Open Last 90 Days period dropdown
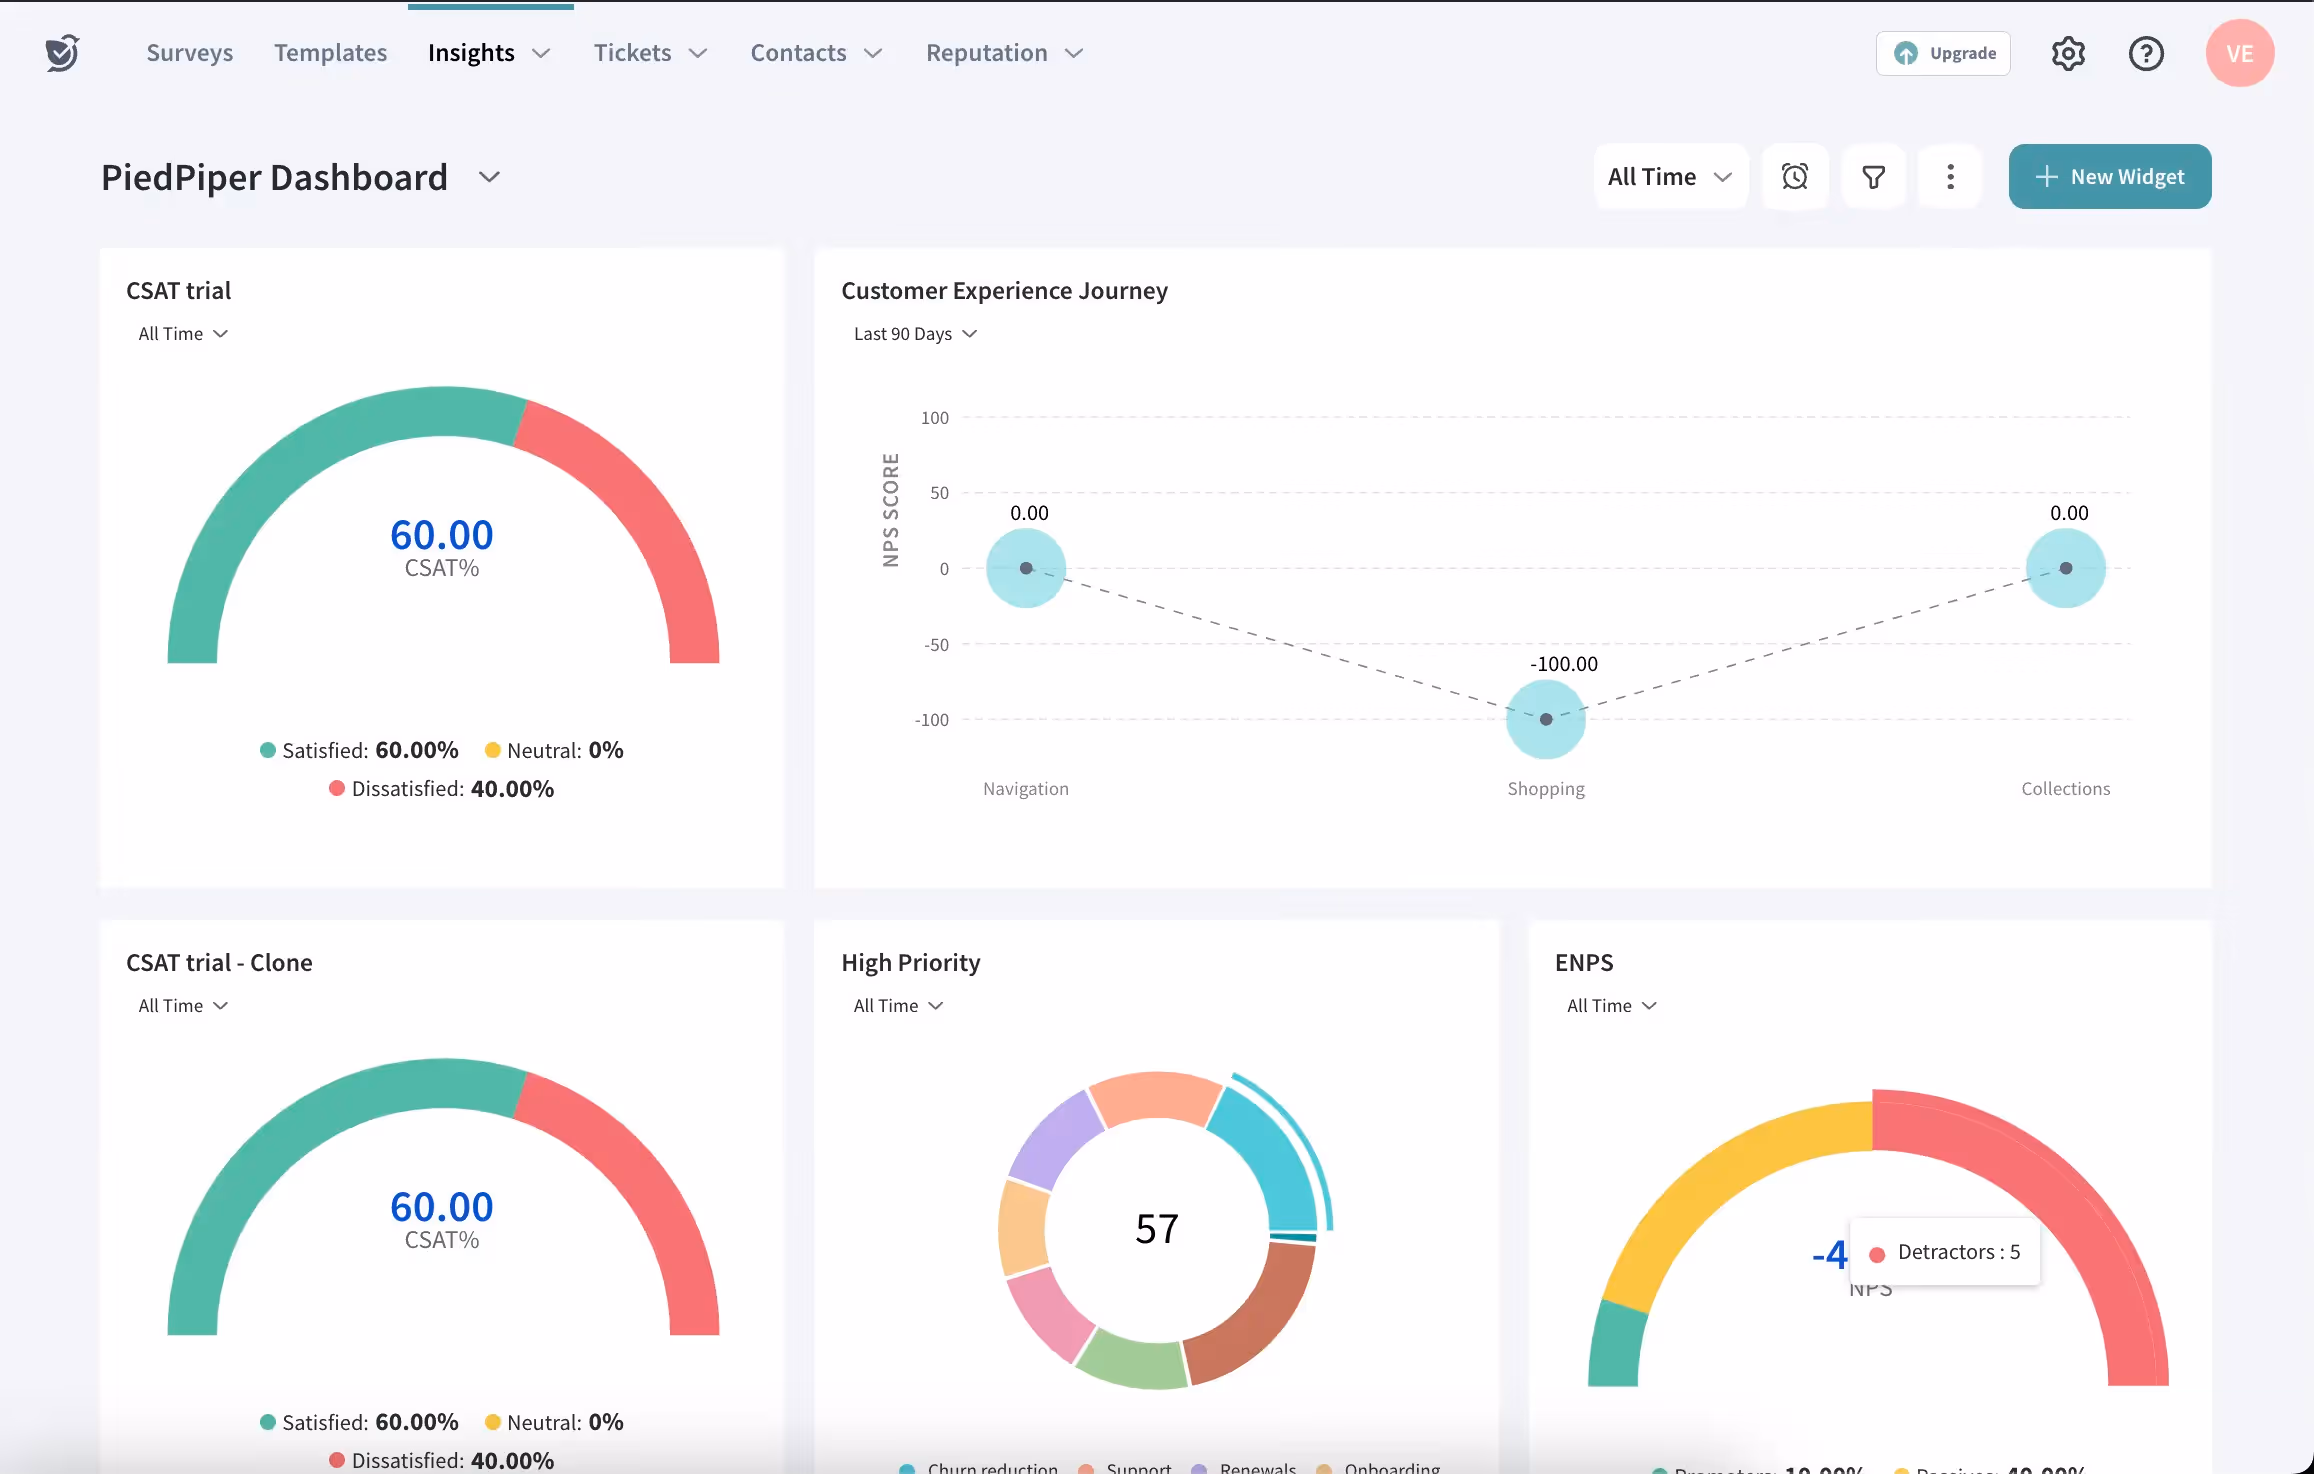 pos(915,334)
